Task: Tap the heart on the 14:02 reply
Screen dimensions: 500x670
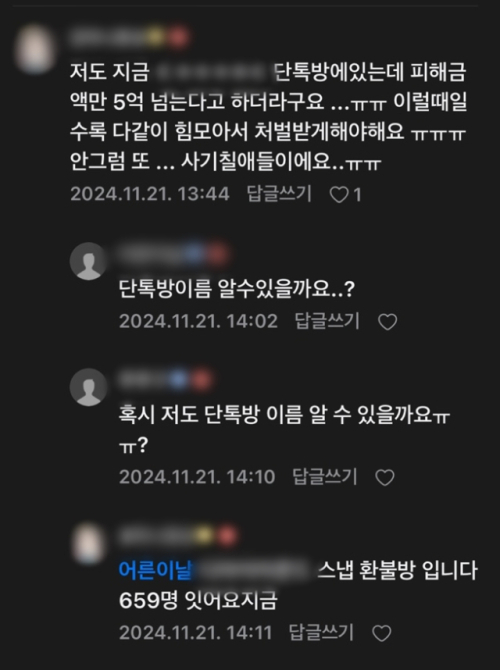Action: (x=388, y=322)
